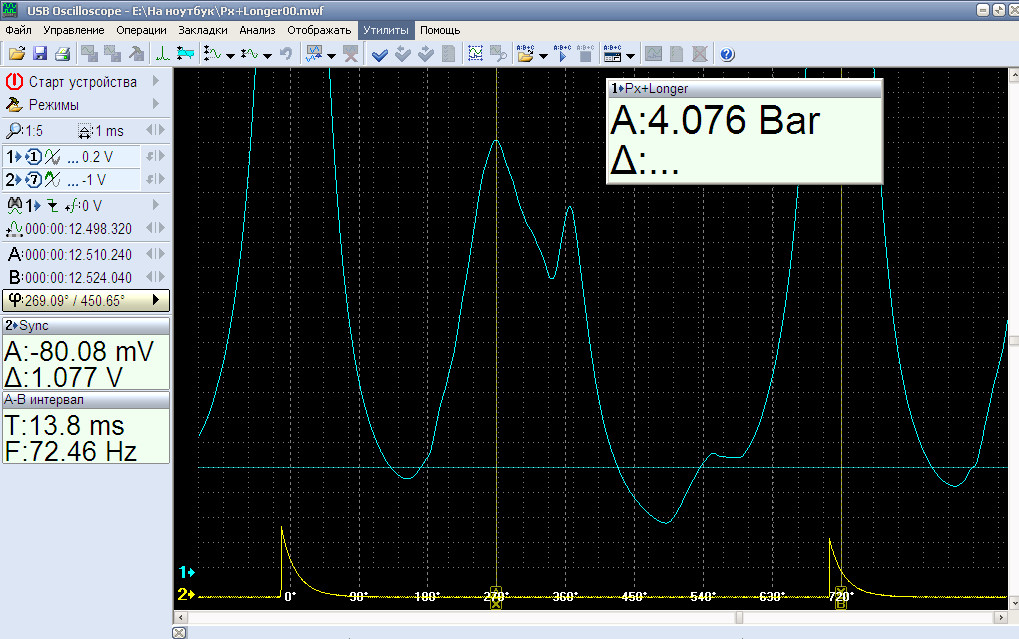This screenshot has height=639, width=1019.
Task: Click the blue checkmark toolbar icon
Action: pyautogui.click(x=380, y=54)
